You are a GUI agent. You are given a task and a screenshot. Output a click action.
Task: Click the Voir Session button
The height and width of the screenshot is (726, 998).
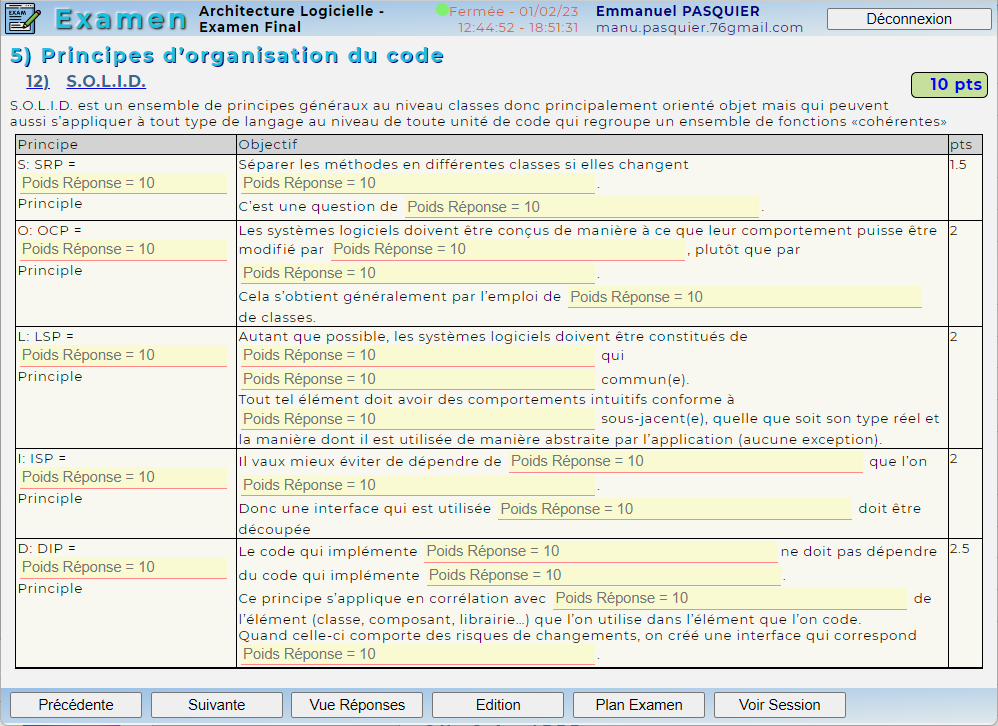[779, 705]
